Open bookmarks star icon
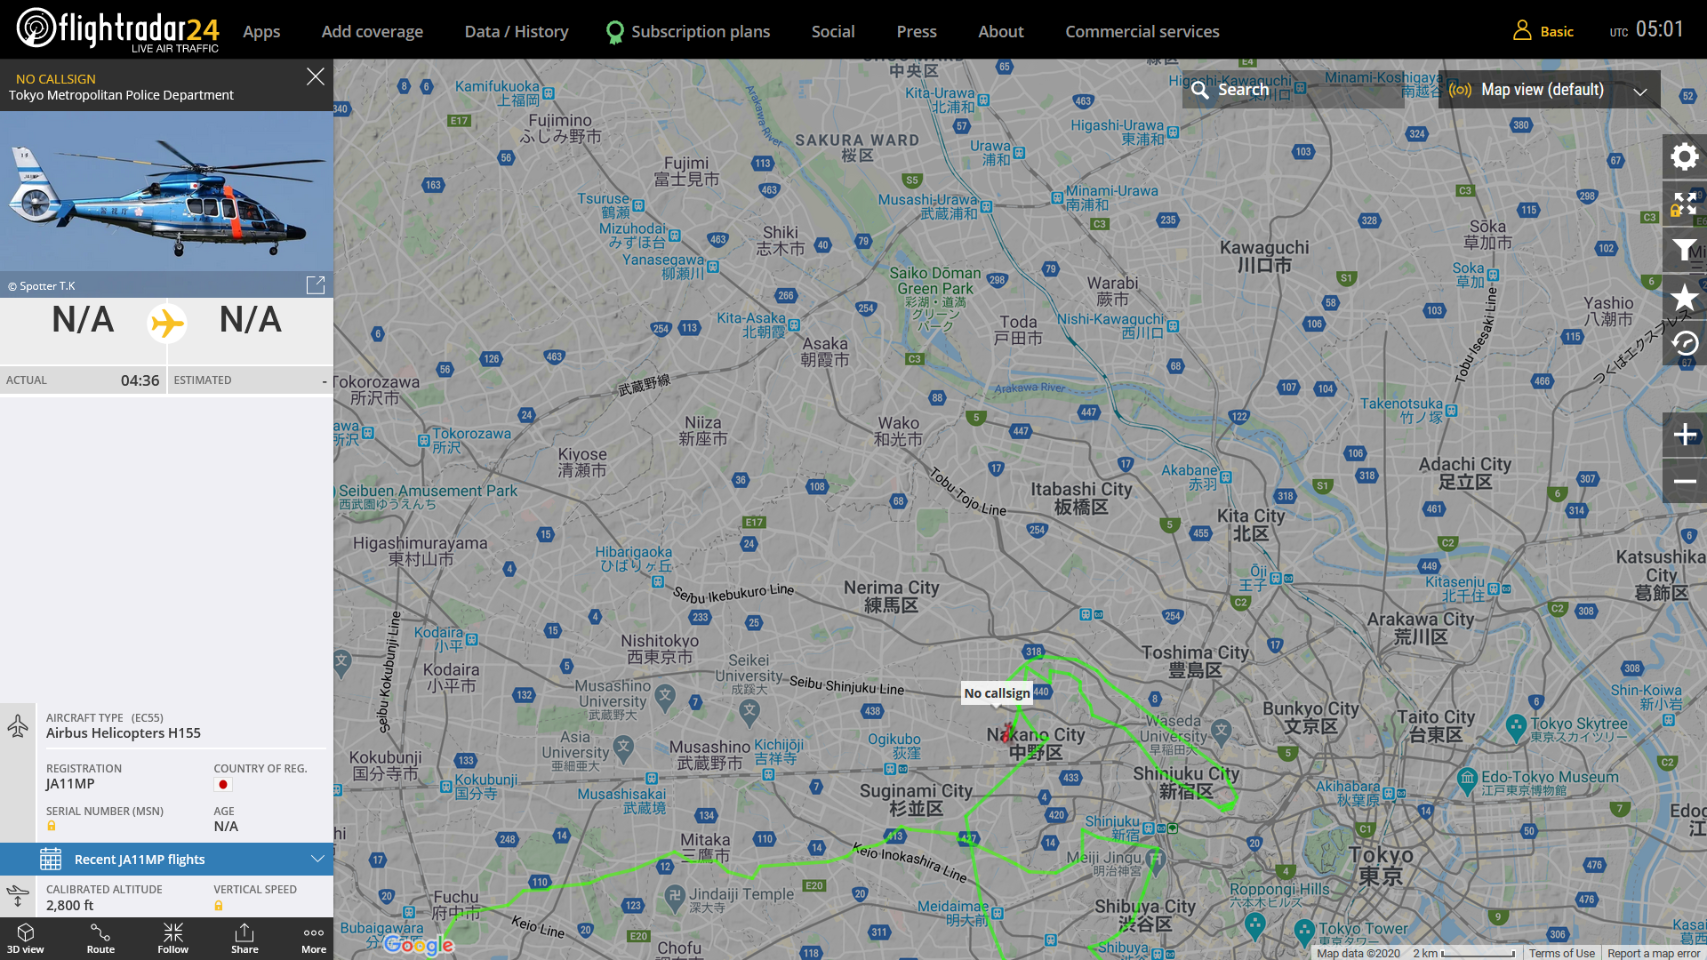Image resolution: width=1707 pixels, height=960 pixels. [1684, 297]
